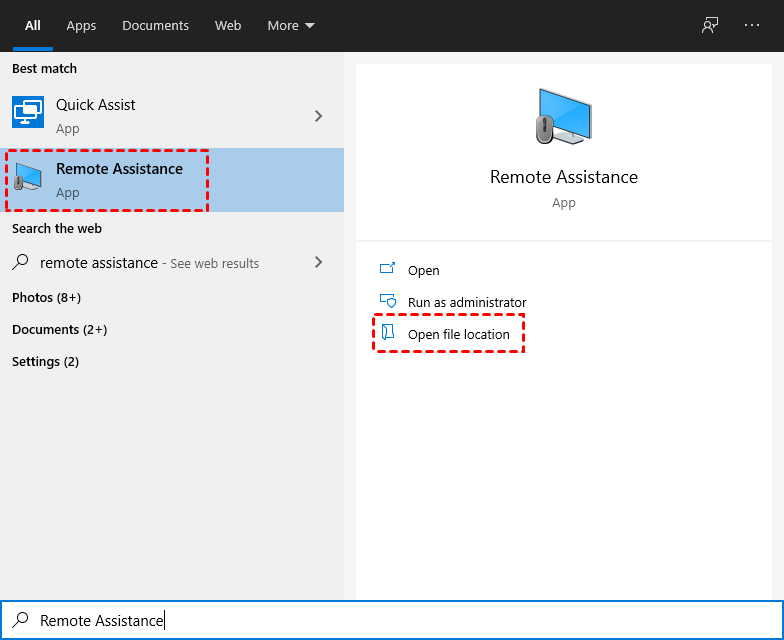Show Photos (8+) results
784x640 pixels.
click(x=46, y=298)
